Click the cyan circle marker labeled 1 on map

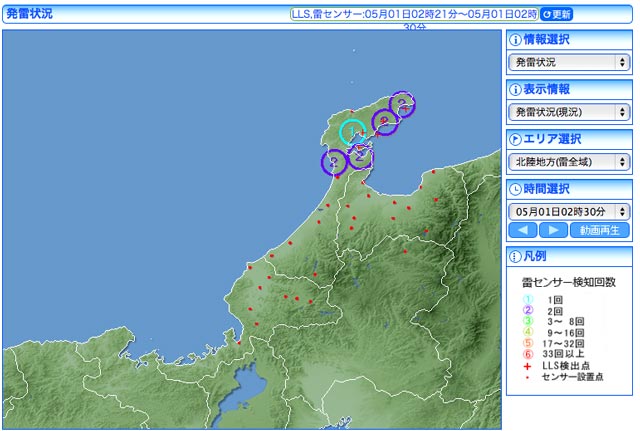(x=352, y=132)
